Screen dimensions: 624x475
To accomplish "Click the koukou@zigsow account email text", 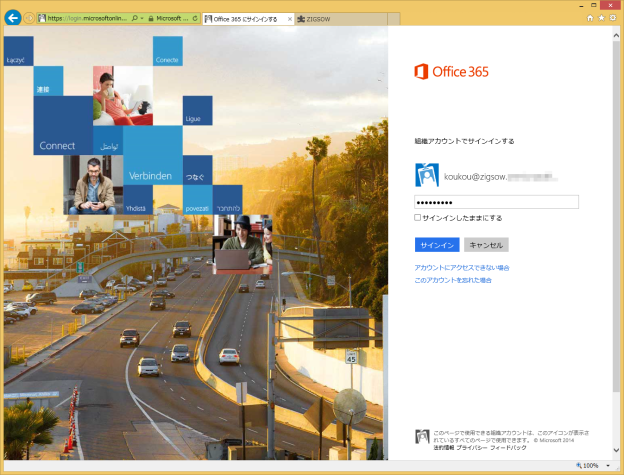I will [500, 177].
